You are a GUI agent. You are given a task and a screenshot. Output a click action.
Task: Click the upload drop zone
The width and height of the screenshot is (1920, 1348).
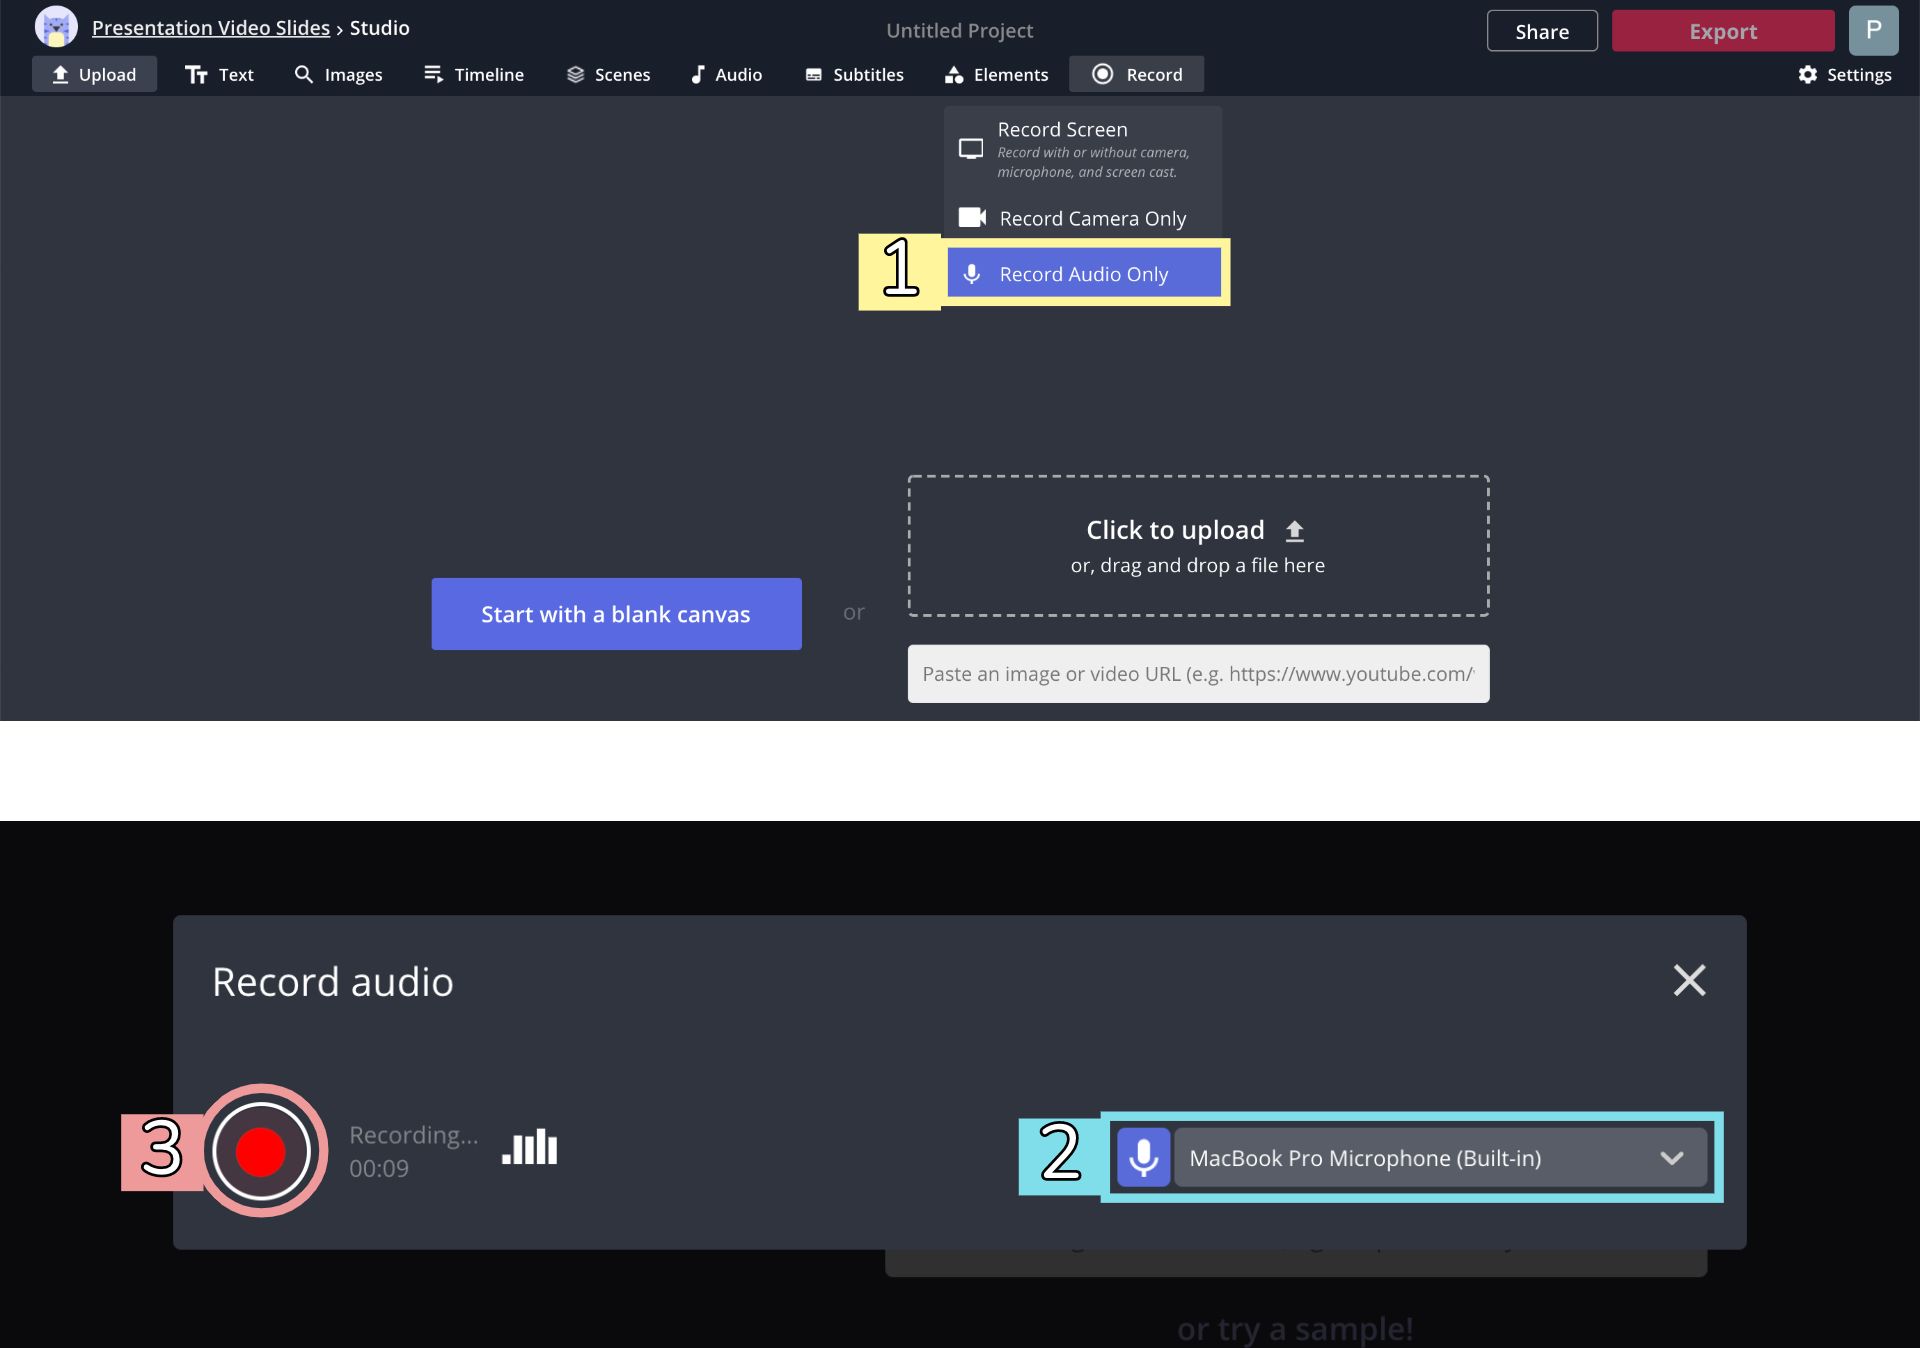(1198, 545)
